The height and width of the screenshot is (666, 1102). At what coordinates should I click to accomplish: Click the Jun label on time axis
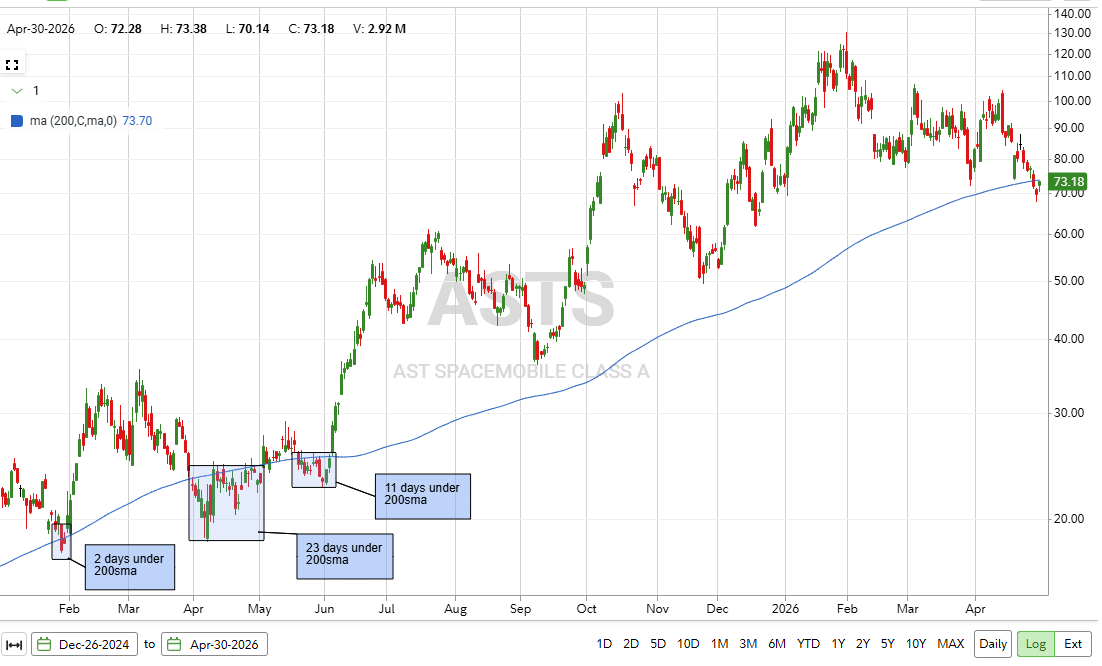pos(324,608)
